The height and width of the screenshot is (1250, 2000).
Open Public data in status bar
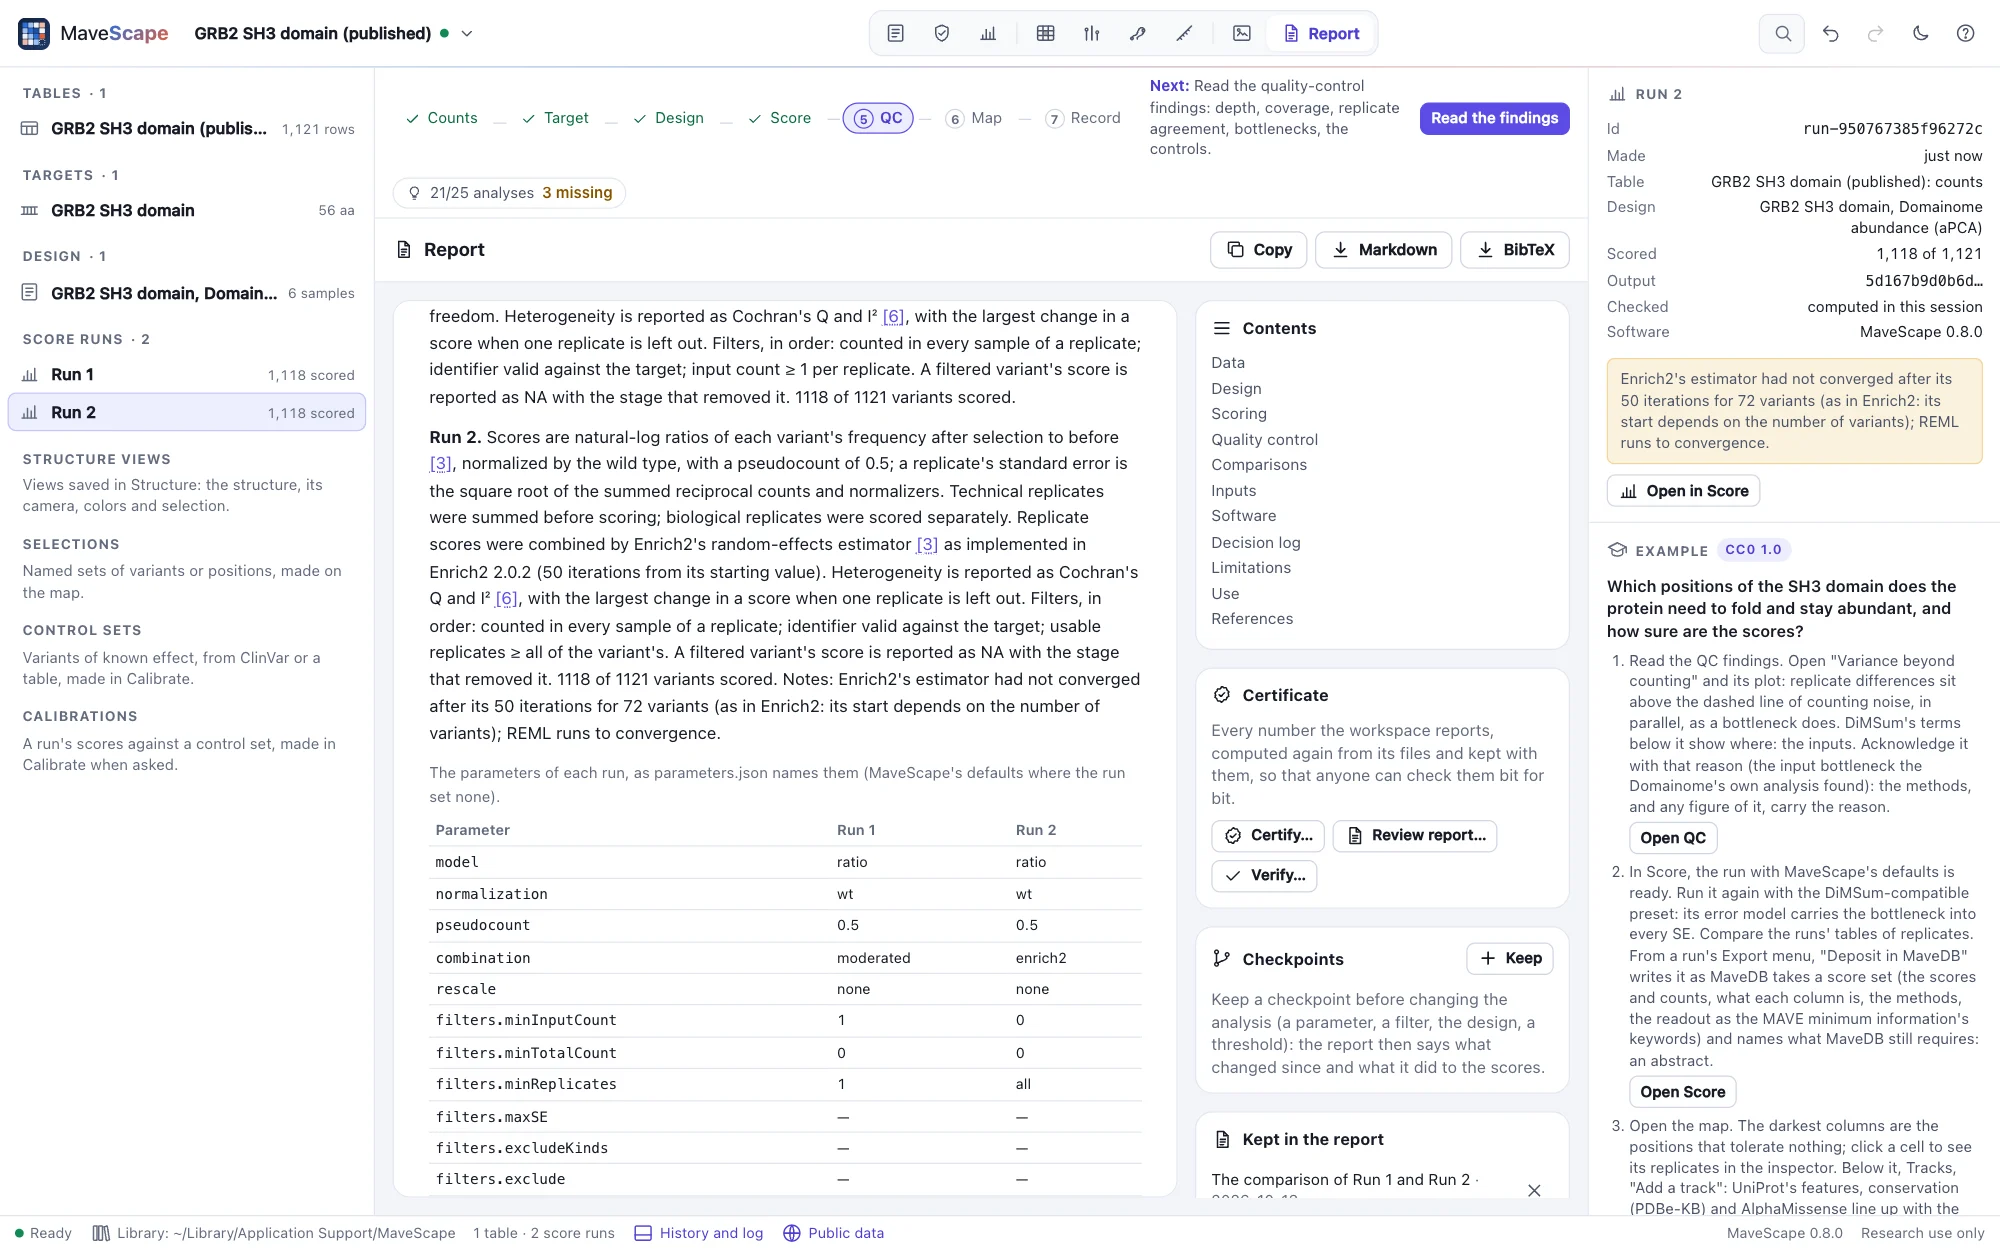pyautogui.click(x=834, y=1233)
